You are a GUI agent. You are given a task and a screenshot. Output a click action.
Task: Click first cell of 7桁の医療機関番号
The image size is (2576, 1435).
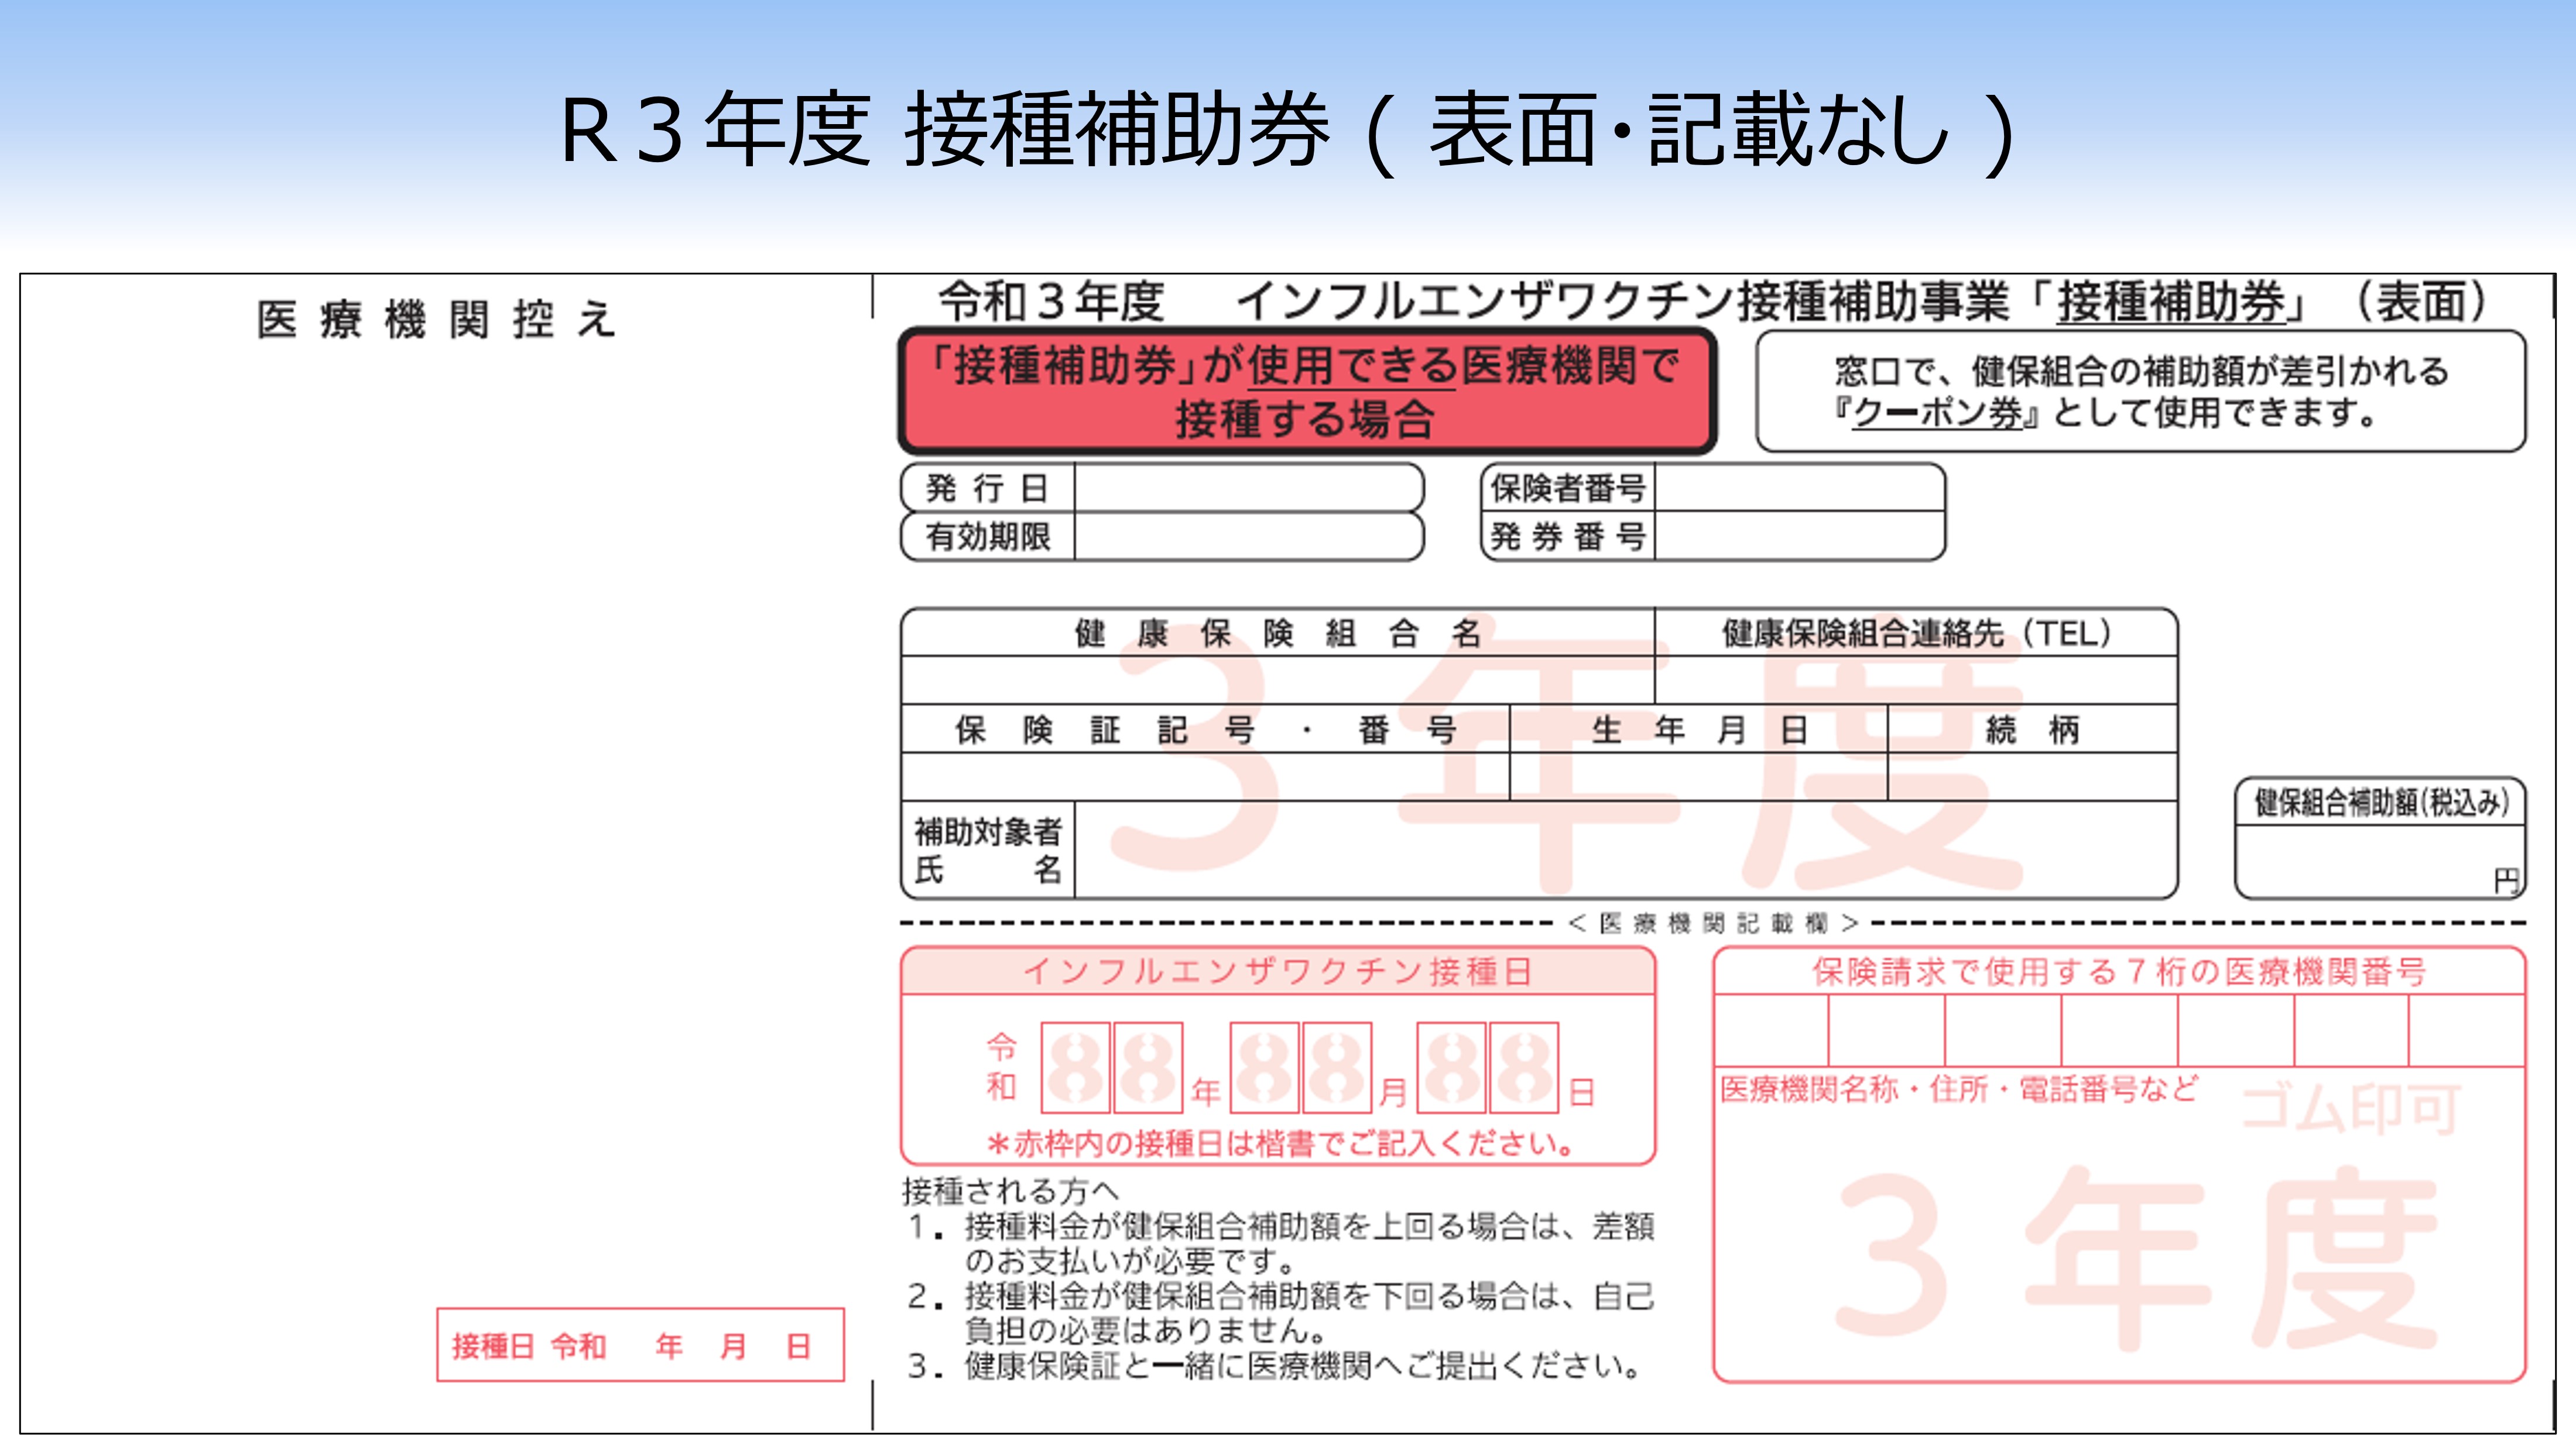click(x=1771, y=1030)
